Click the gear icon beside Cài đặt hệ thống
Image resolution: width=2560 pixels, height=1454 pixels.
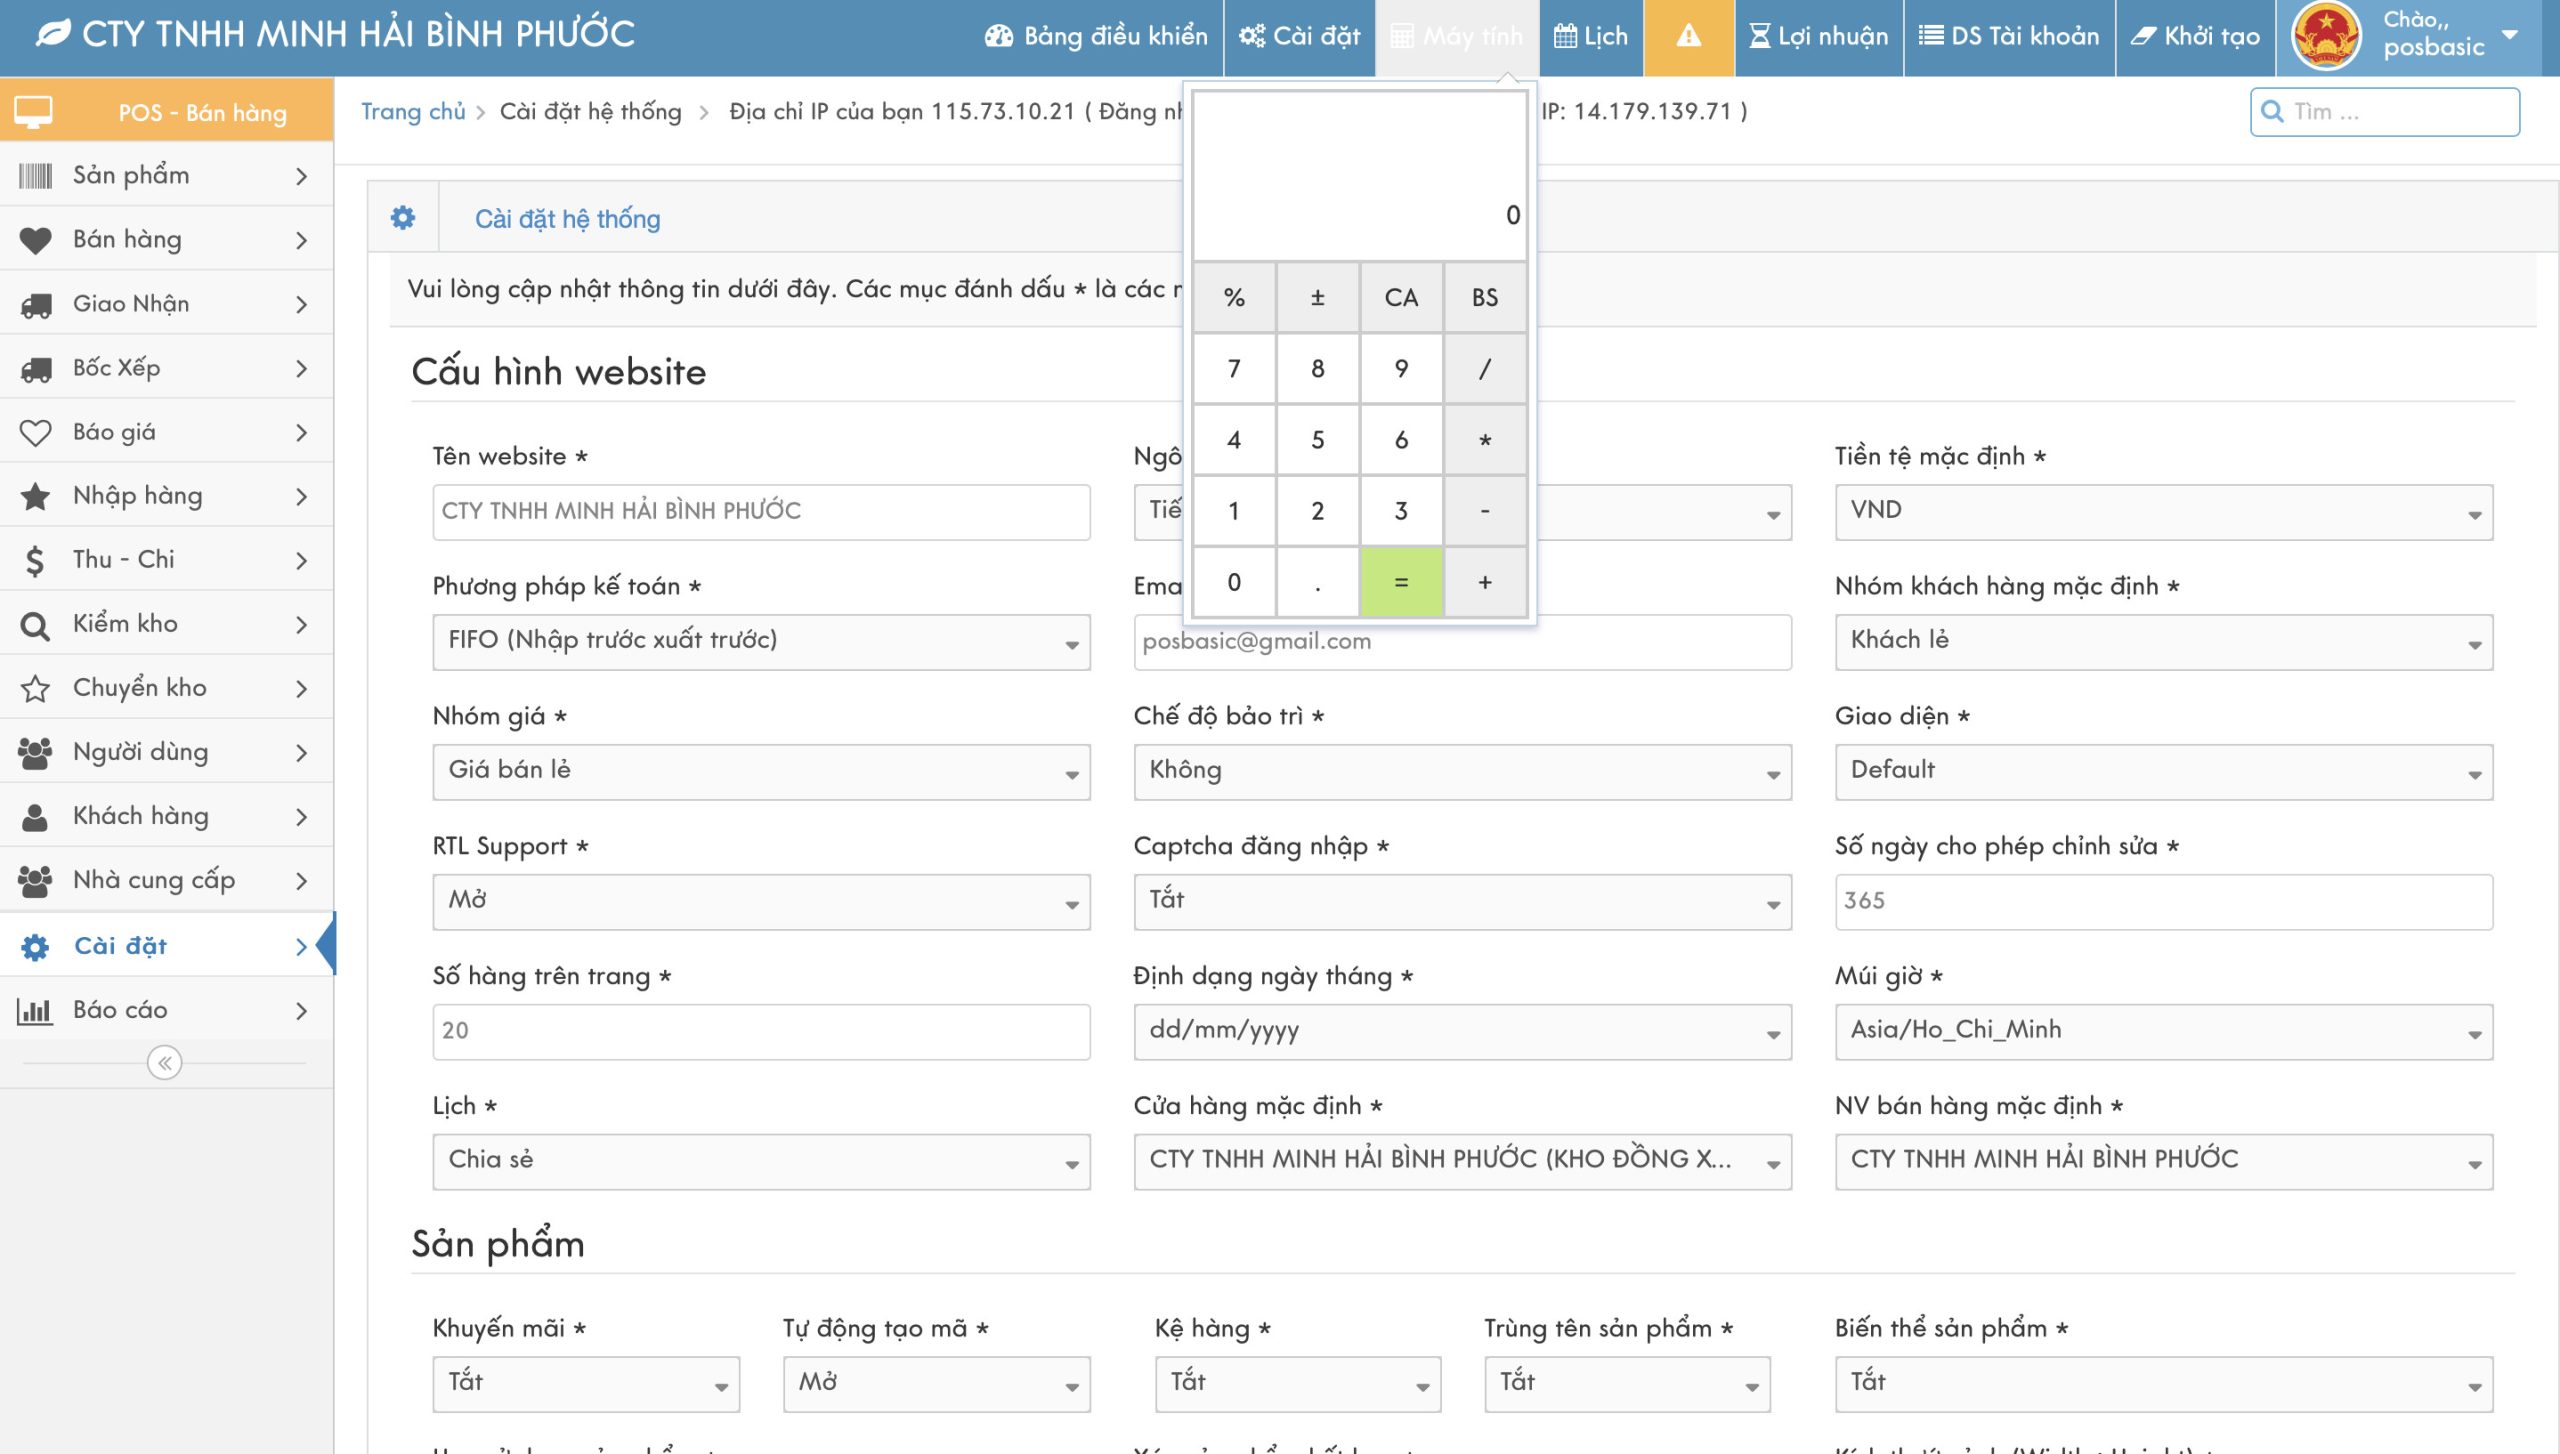pyautogui.click(x=403, y=218)
